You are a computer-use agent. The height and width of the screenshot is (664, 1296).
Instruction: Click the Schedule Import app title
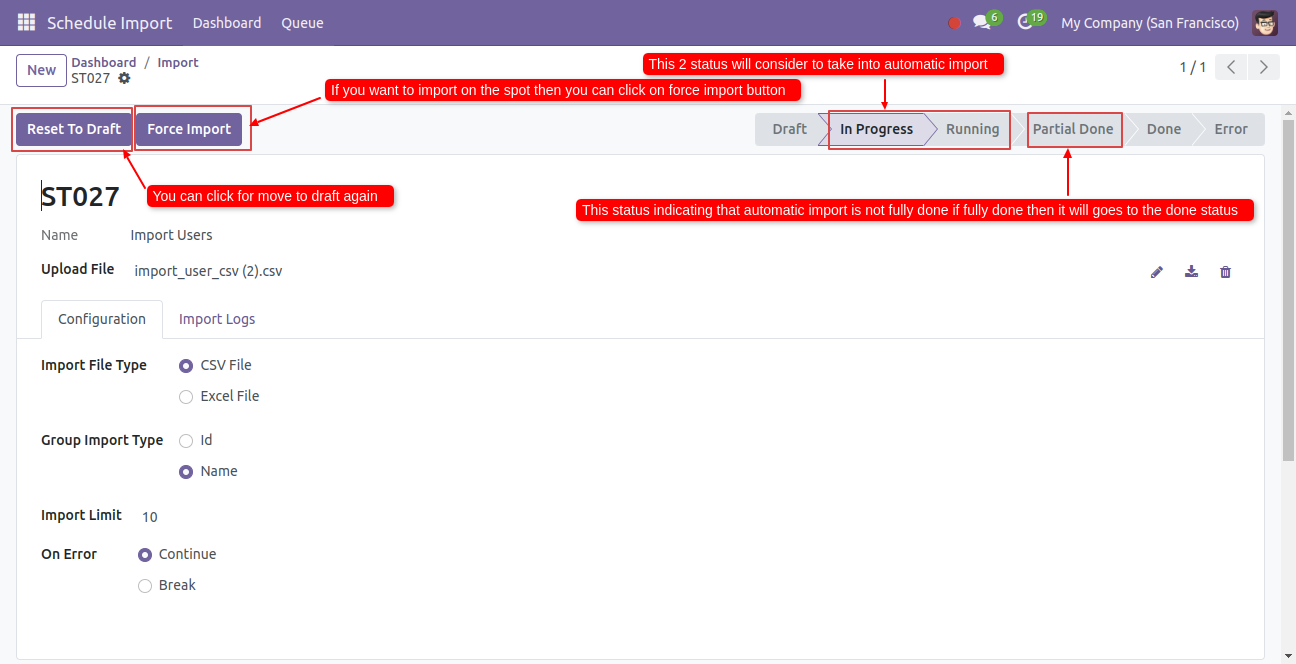coord(110,22)
